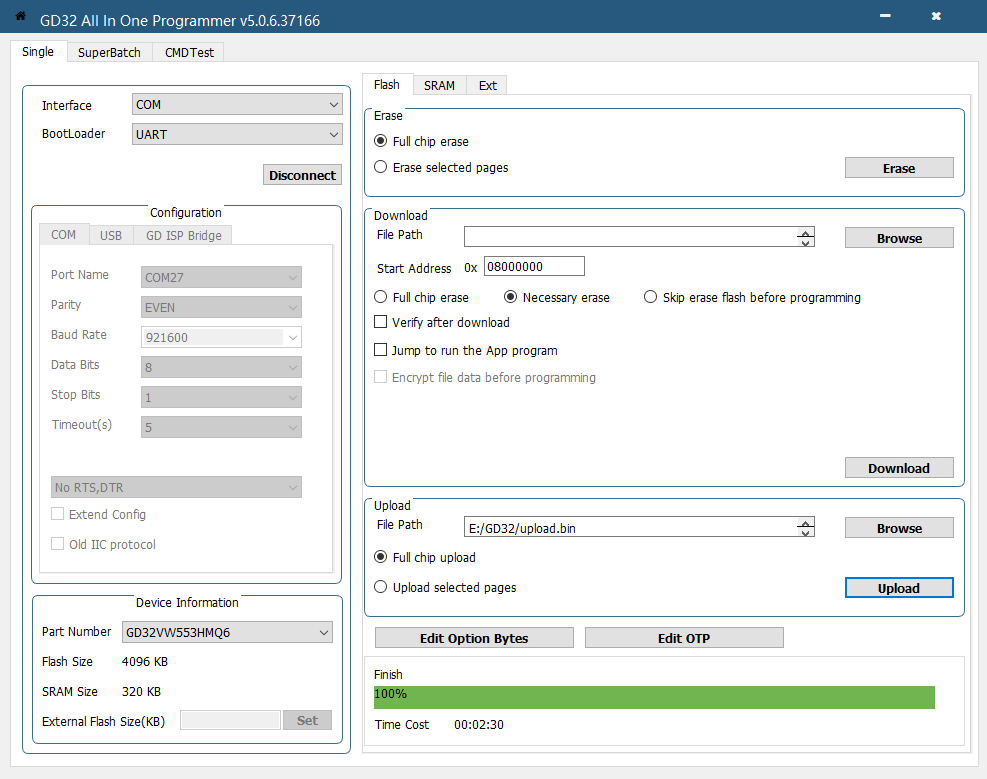The height and width of the screenshot is (779, 987).
Task: Close the GD32 Programmer window
Action: 936,16
